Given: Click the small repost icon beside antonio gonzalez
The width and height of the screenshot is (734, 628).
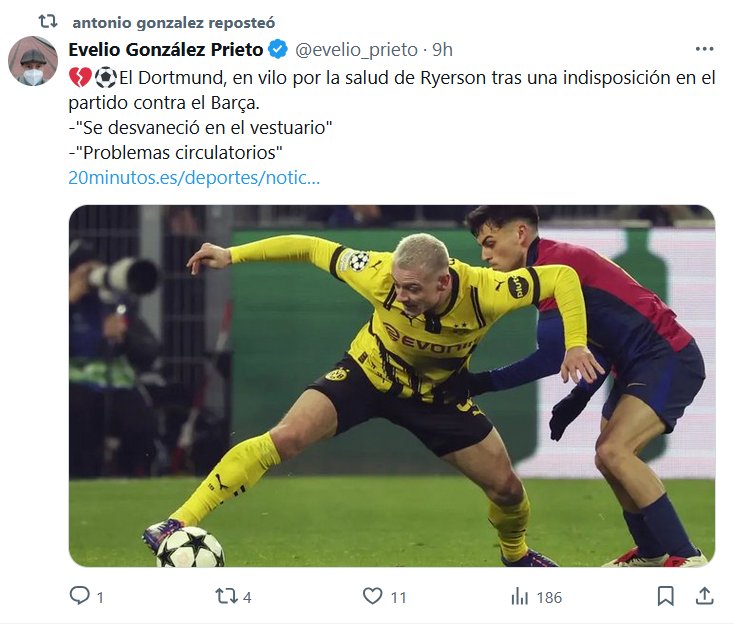Looking at the screenshot, I should click(x=48, y=21).
